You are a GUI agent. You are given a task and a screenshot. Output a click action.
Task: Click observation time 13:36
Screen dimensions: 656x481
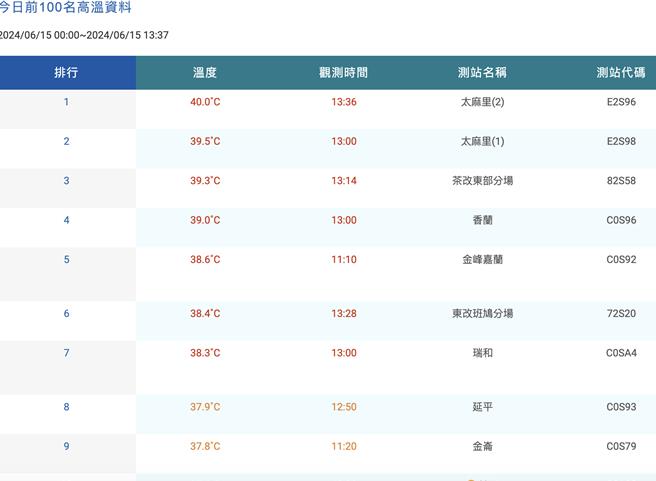click(x=344, y=102)
